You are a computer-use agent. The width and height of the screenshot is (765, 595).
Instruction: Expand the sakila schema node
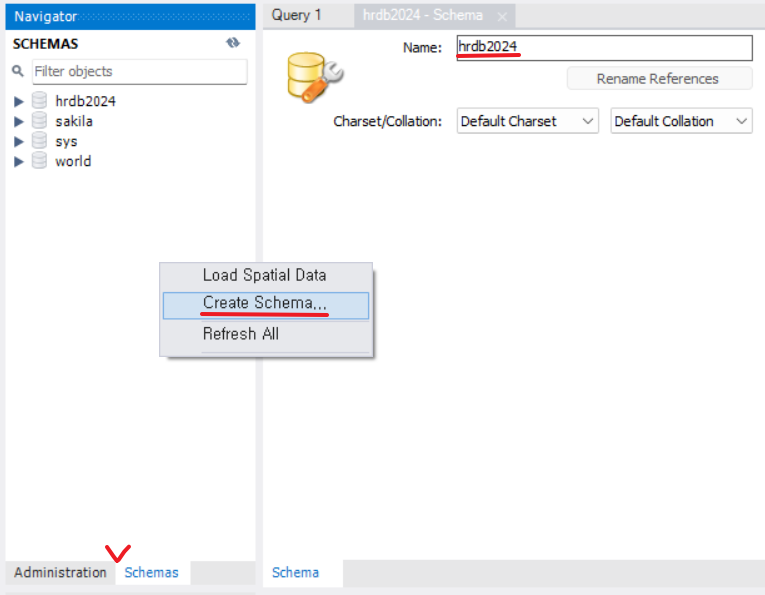[19, 121]
